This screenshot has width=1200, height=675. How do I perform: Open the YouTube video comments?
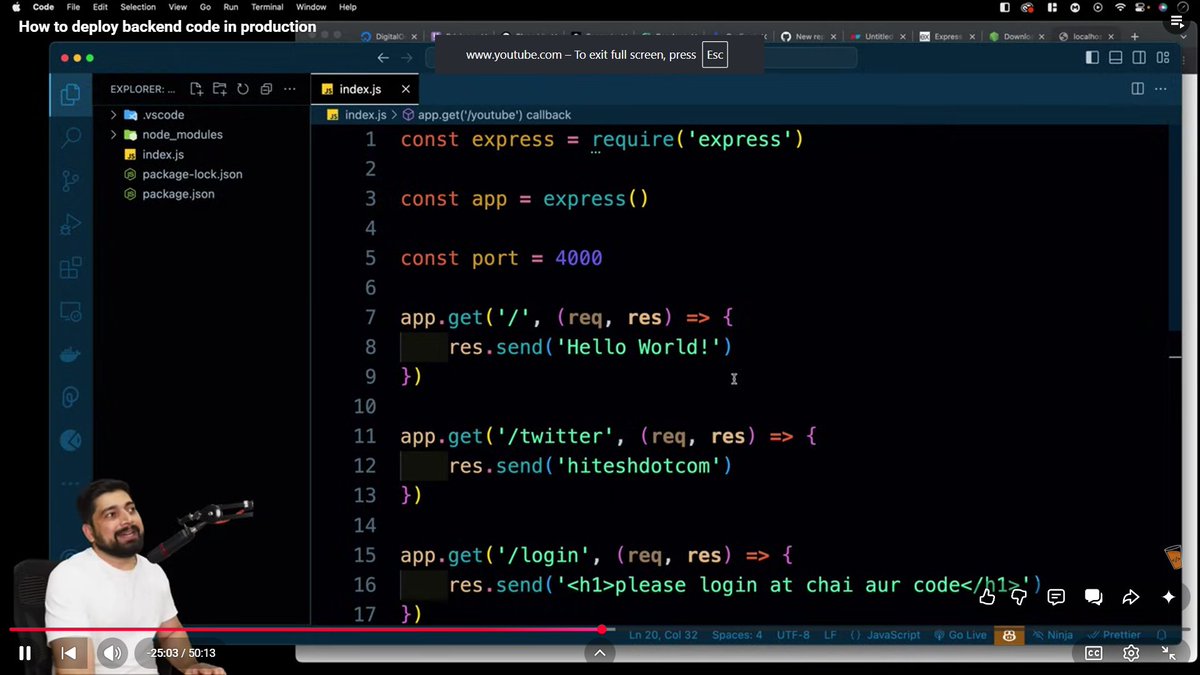pos(1056,597)
